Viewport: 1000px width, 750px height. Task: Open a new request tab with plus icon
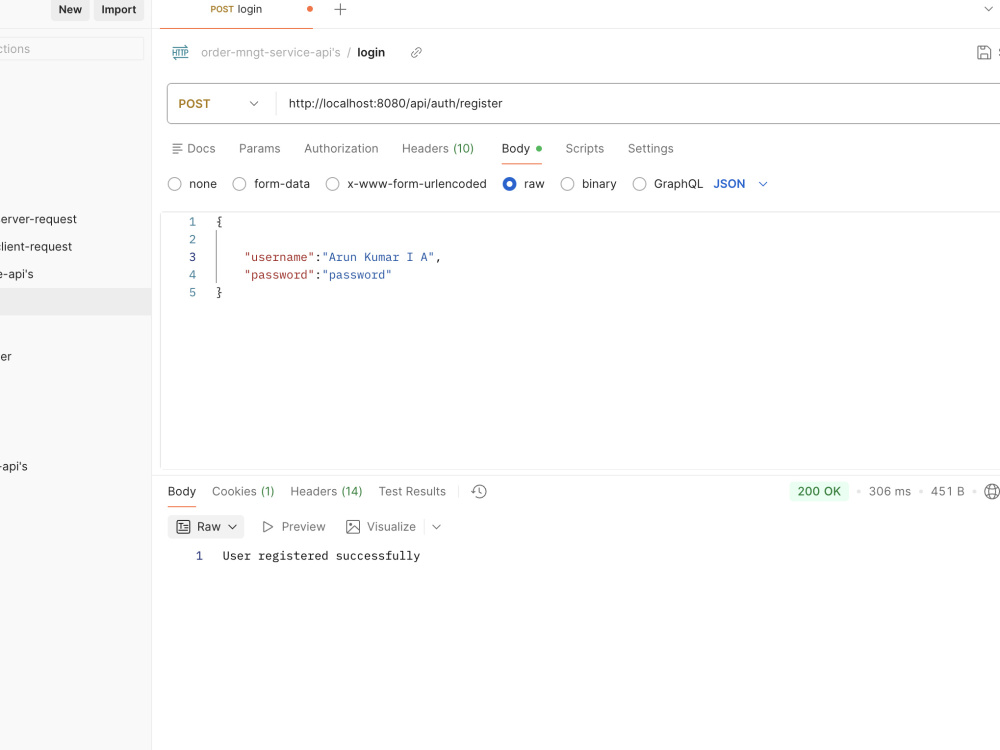340,10
